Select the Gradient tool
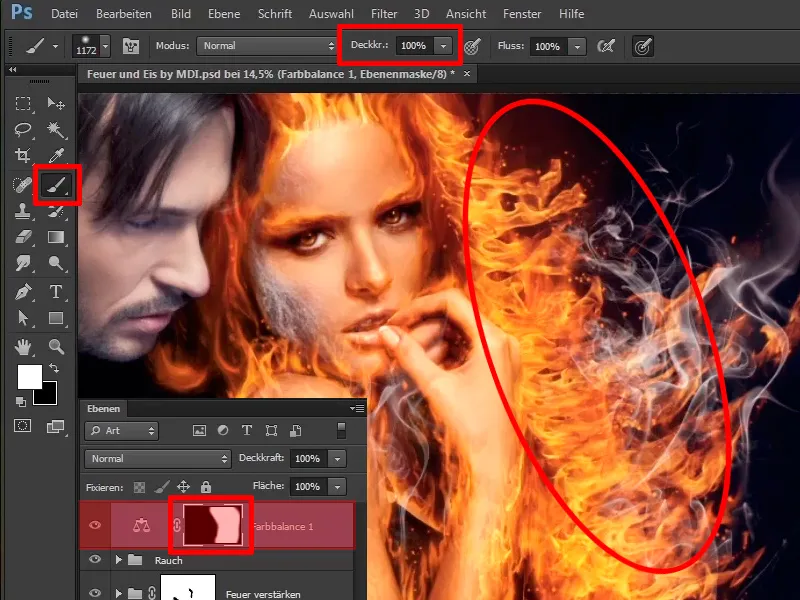Image resolution: width=800 pixels, height=600 pixels. (x=56, y=237)
